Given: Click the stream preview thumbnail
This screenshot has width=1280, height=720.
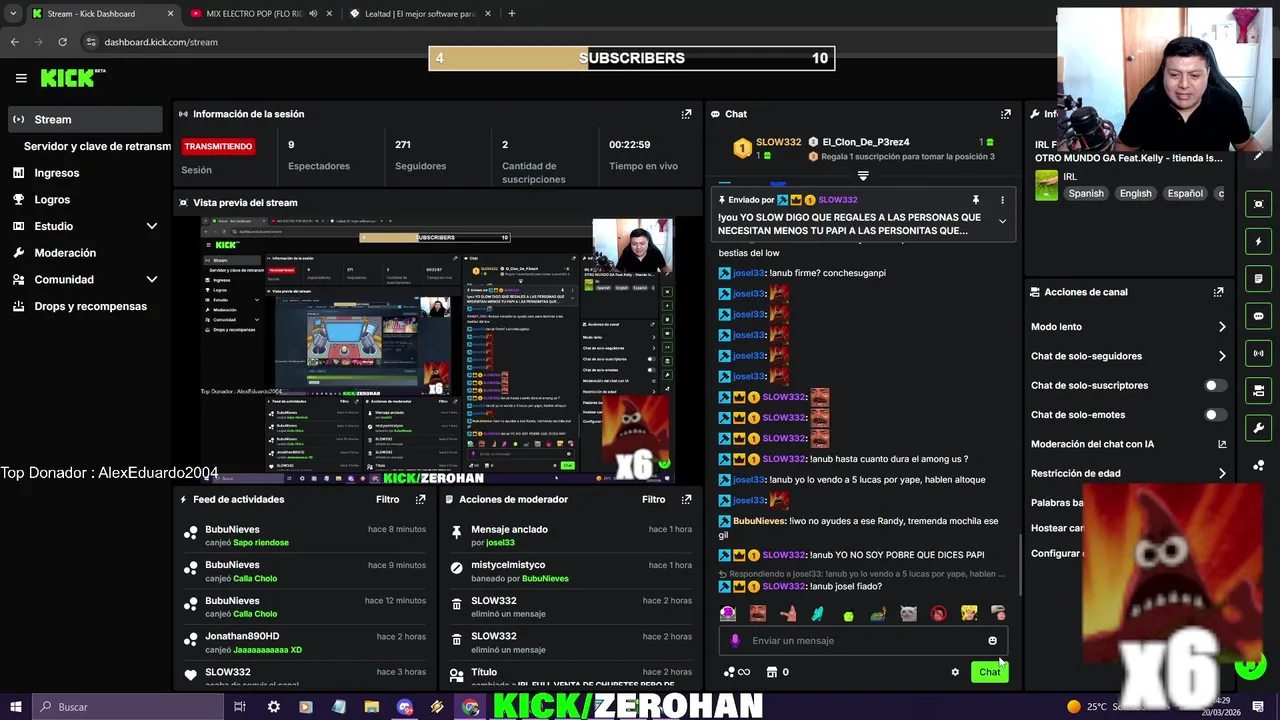Looking at the screenshot, I should click(x=436, y=350).
